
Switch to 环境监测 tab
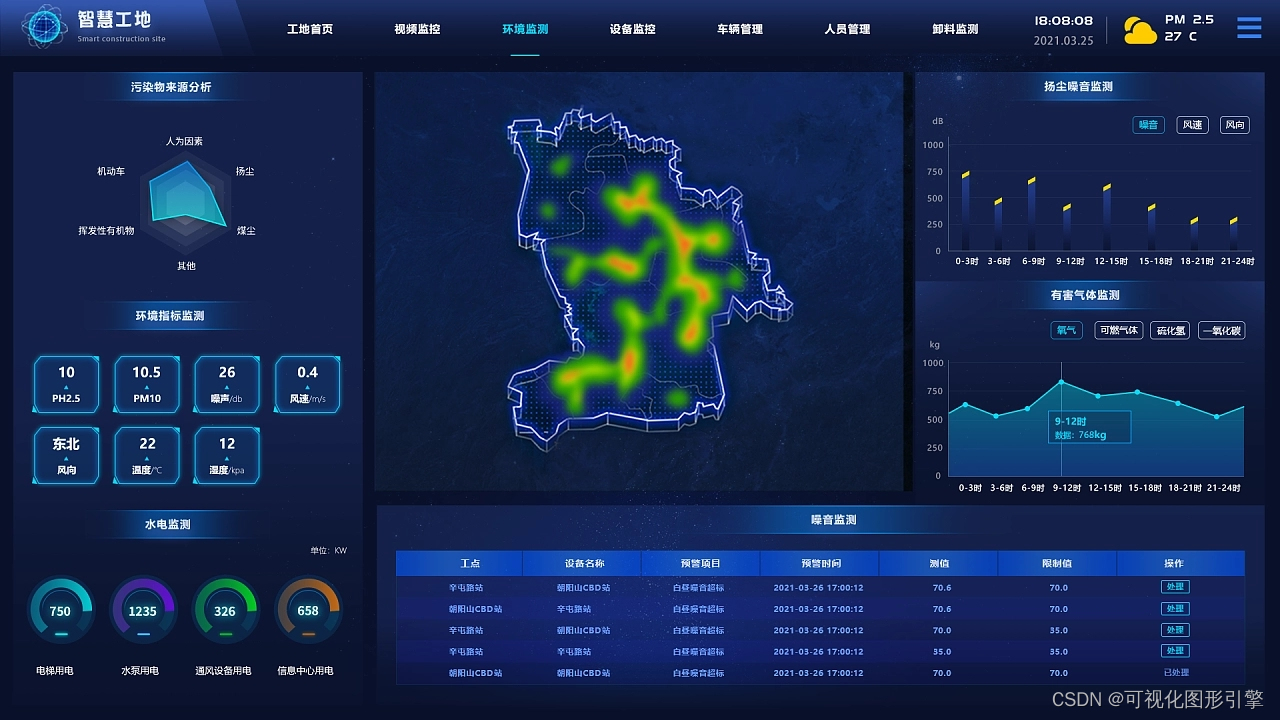pos(525,29)
